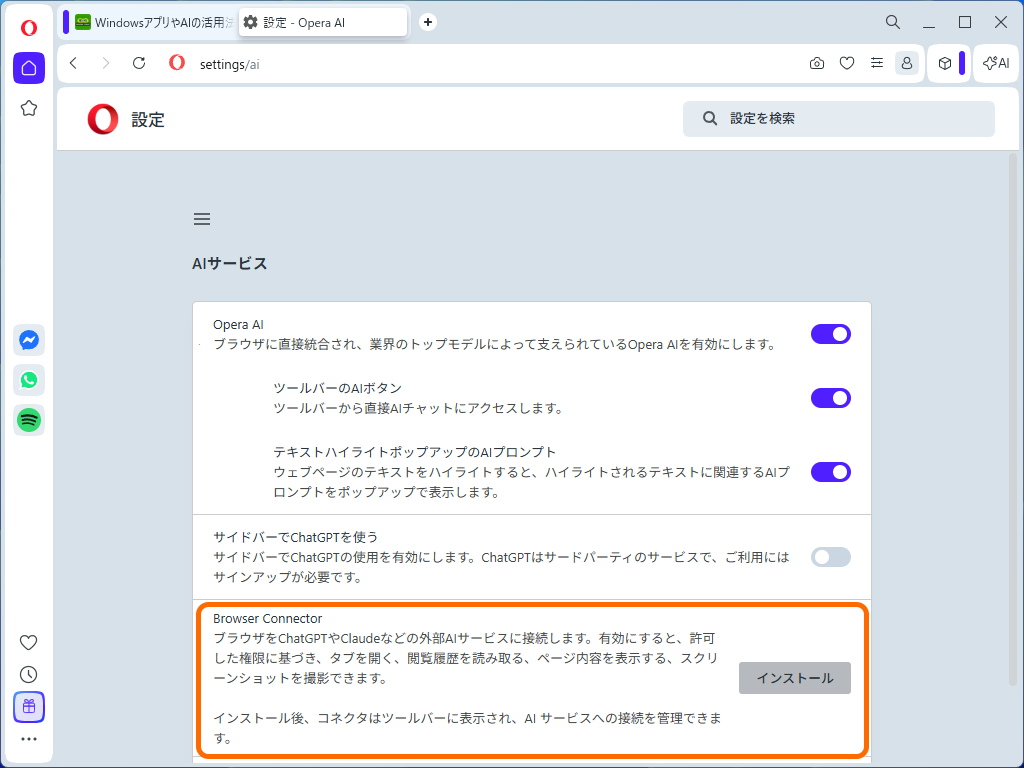Disable the Opera AI toggle
This screenshot has width=1024, height=768.
[x=830, y=334]
